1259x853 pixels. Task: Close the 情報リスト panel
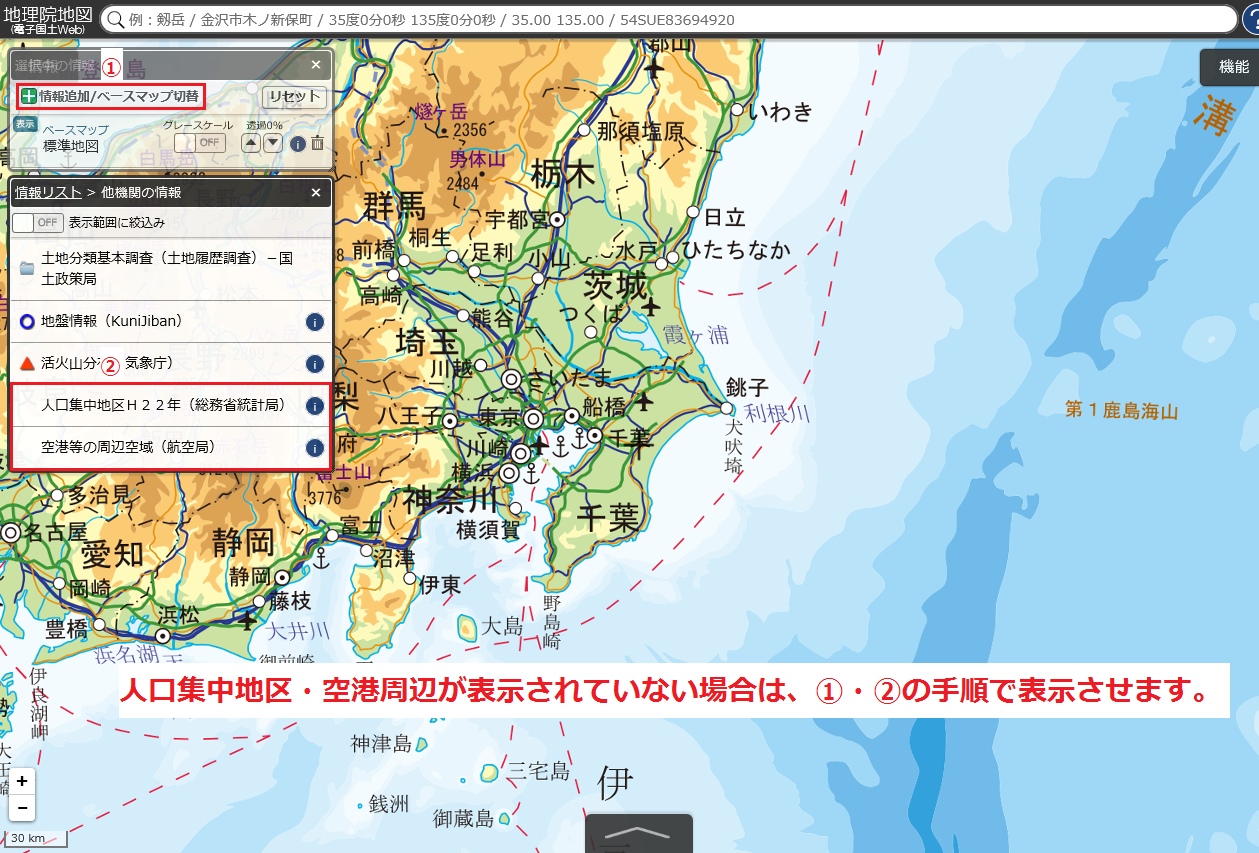pyautogui.click(x=316, y=192)
